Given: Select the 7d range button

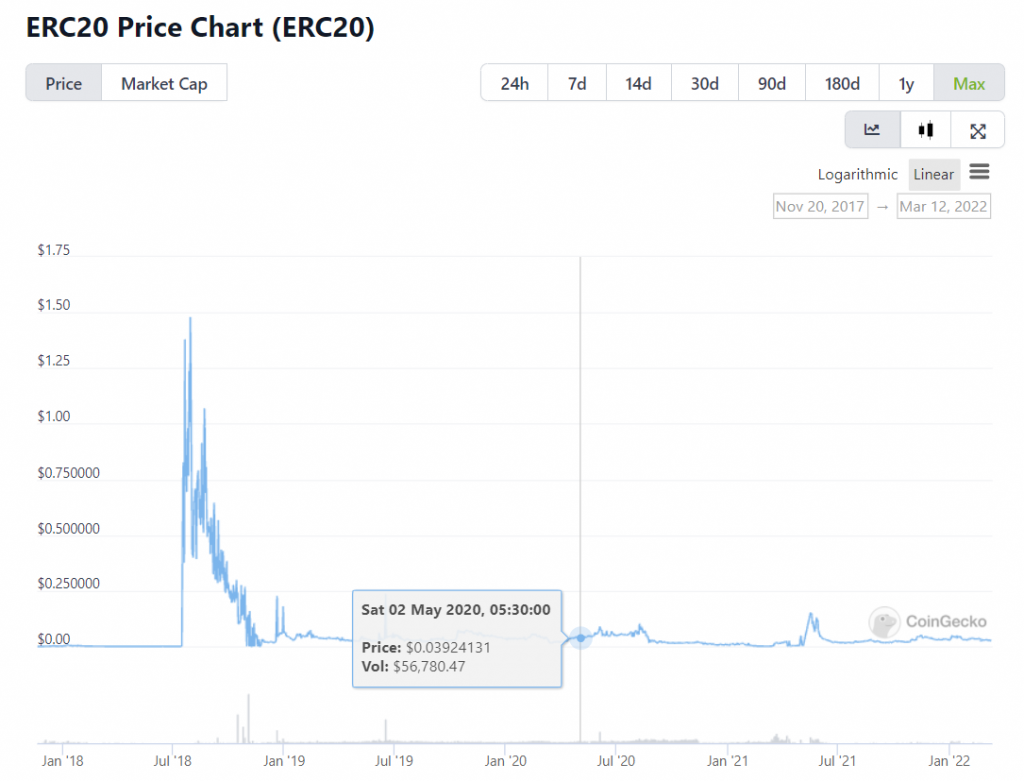Looking at the screenshot, I should [577, 83].
